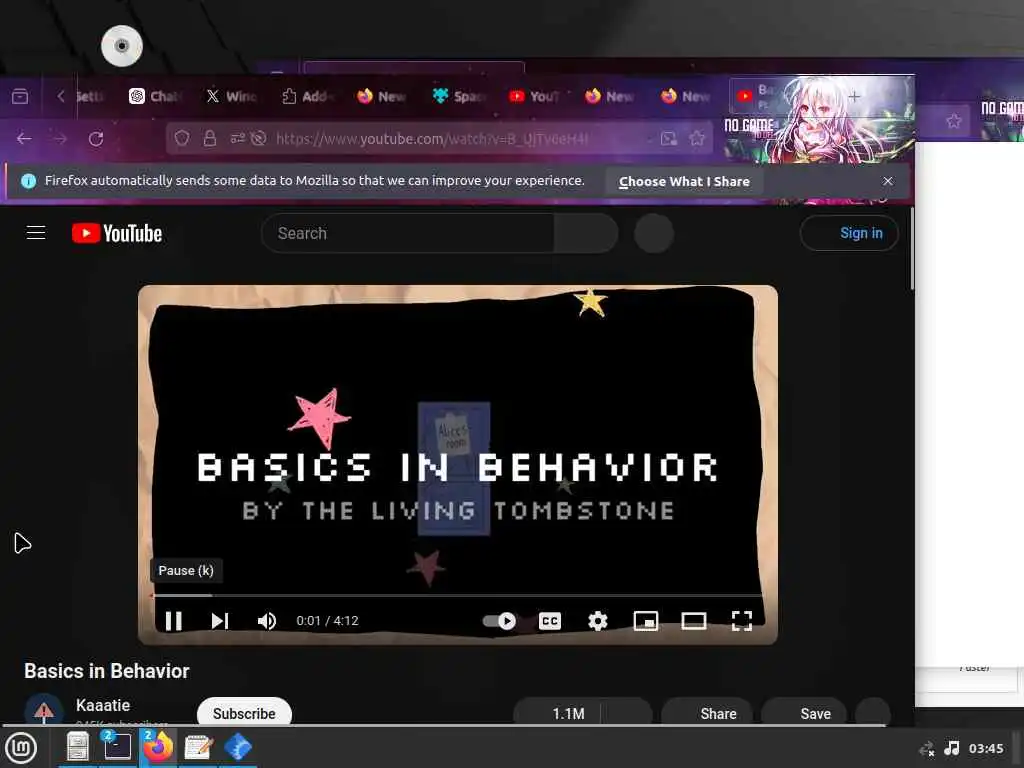Enter full screen video mode
This screenshot has width=1024, height=768.
pyautogui.click(x=742, y=620)
